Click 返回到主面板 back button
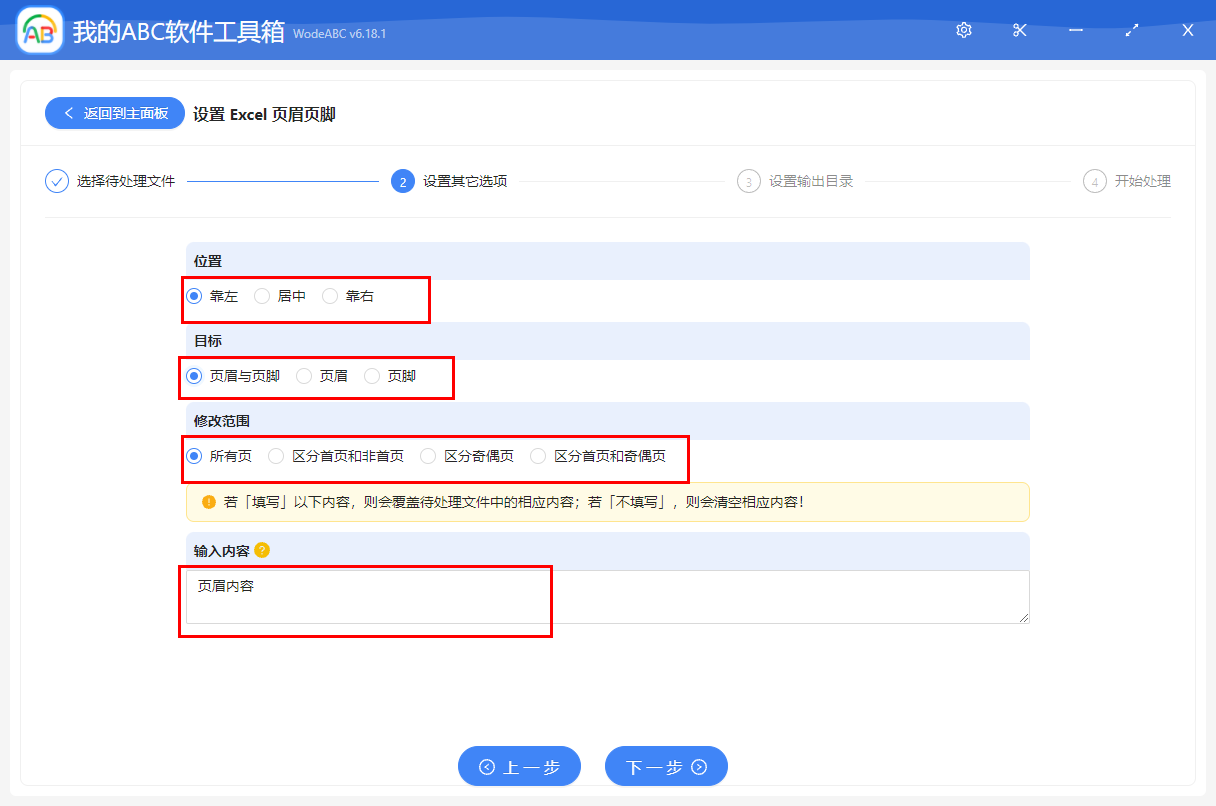The image size is (1216, 806). pos(115,113)
